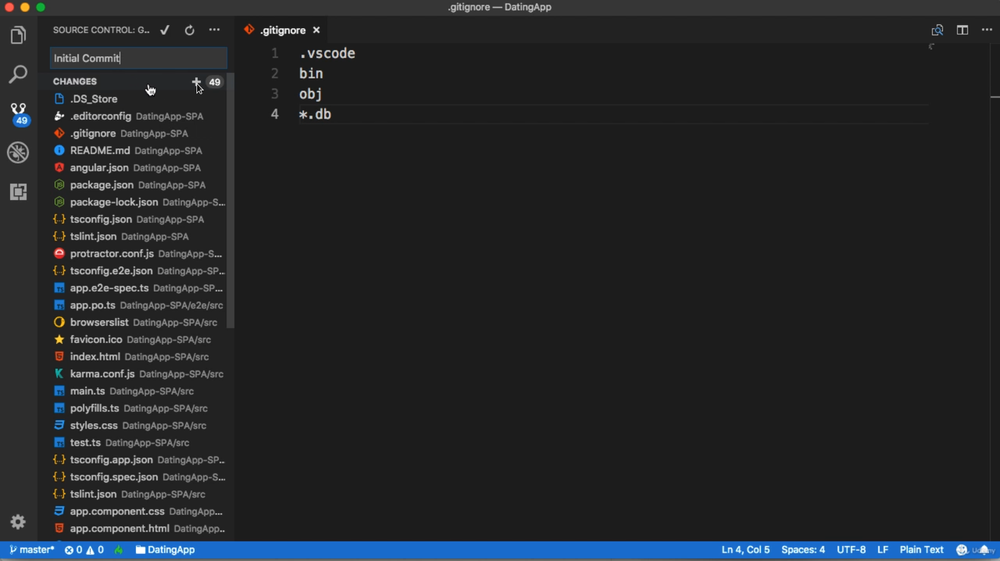Open app.e2e-spec.ts in changes list
Screen dimensions: 1000x561
[x=138, y=288]
